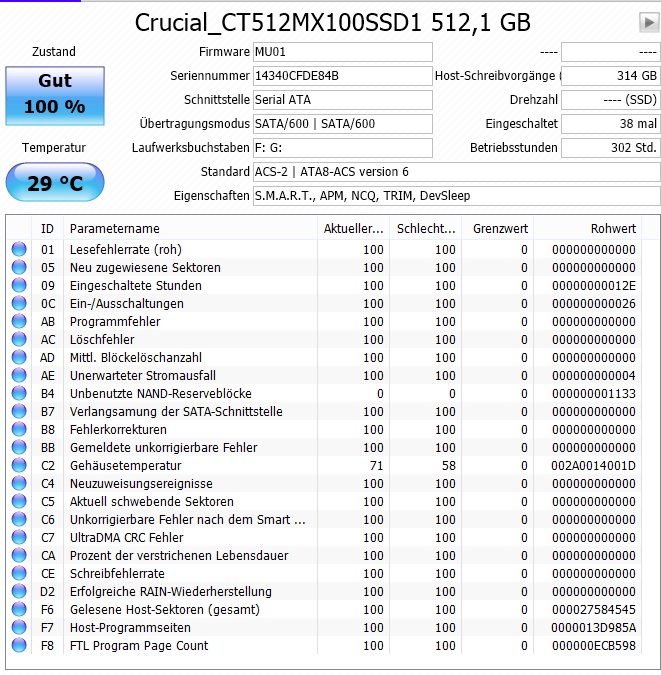The image size is (661, 675).
Task: Click the Gut 100 % health status button
Action: (55, 96)
